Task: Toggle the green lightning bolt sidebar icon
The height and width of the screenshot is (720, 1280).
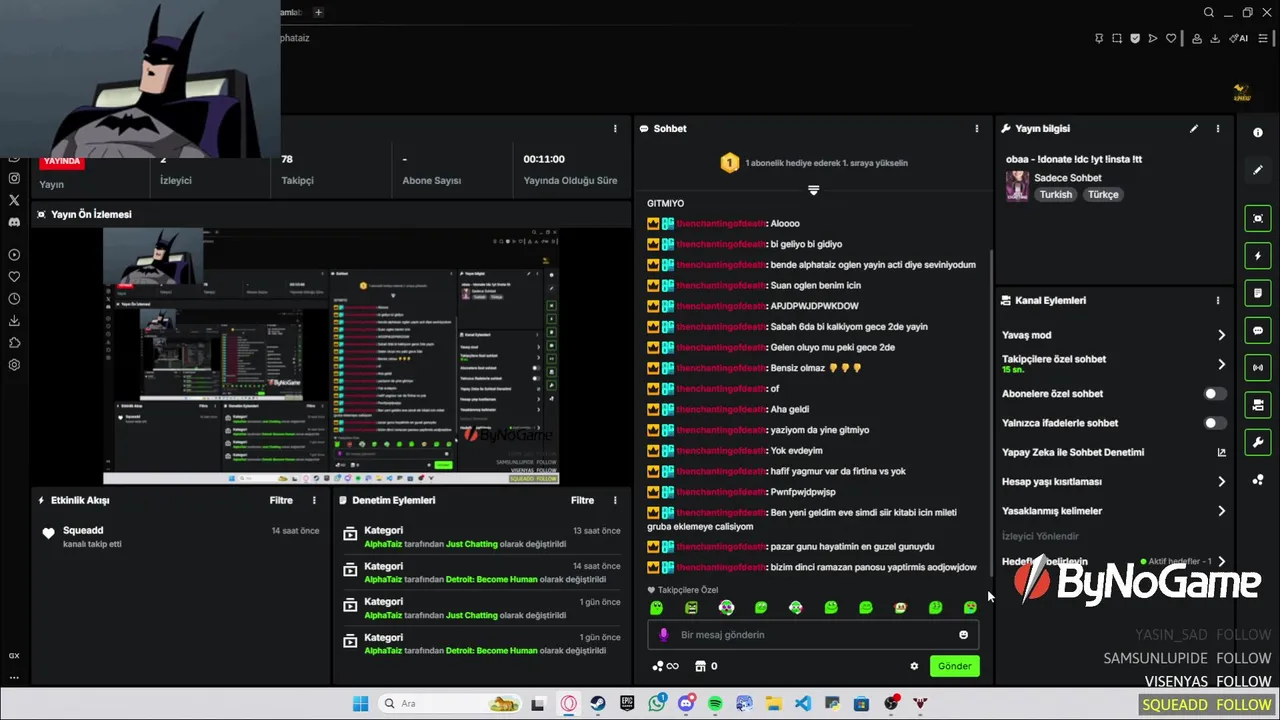Action: pyautogui.click(x=1258, y=256)
